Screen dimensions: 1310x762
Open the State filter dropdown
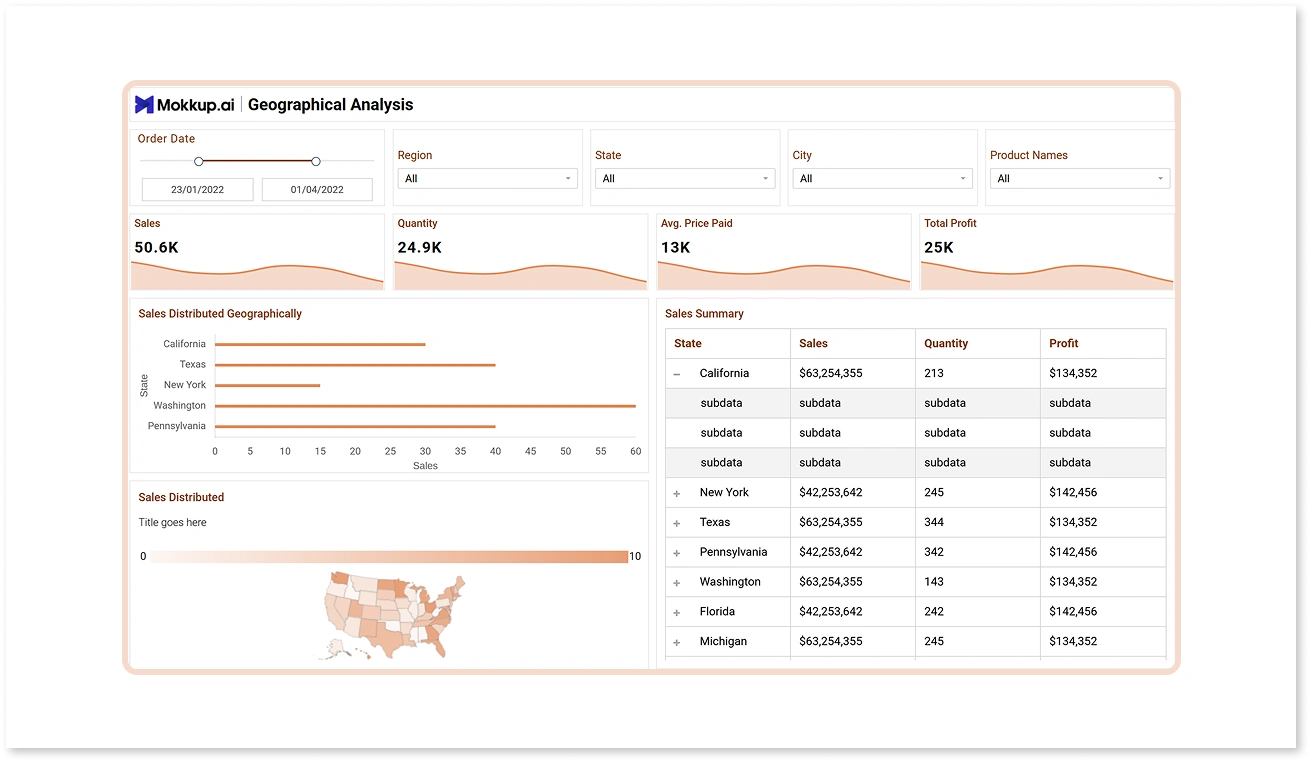[x=684, y=179]
